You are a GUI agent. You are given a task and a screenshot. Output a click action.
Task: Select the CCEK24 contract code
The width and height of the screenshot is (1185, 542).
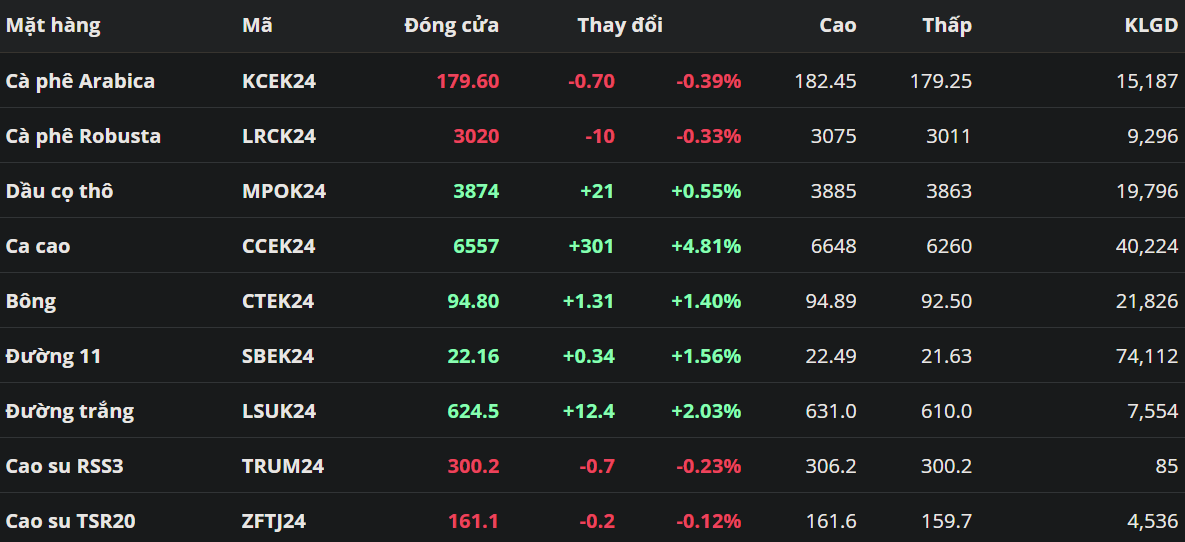tap(278, 246)
